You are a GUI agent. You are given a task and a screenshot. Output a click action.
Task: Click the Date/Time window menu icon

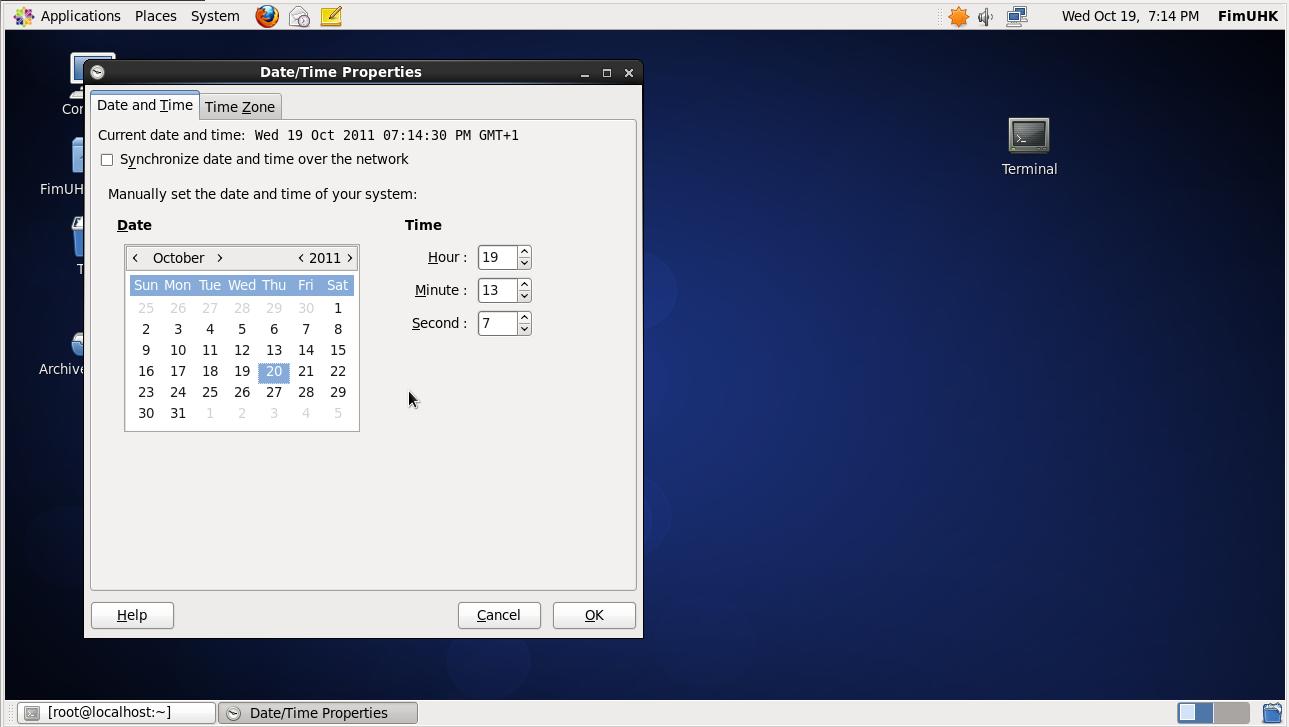click(x=98, y=72)
